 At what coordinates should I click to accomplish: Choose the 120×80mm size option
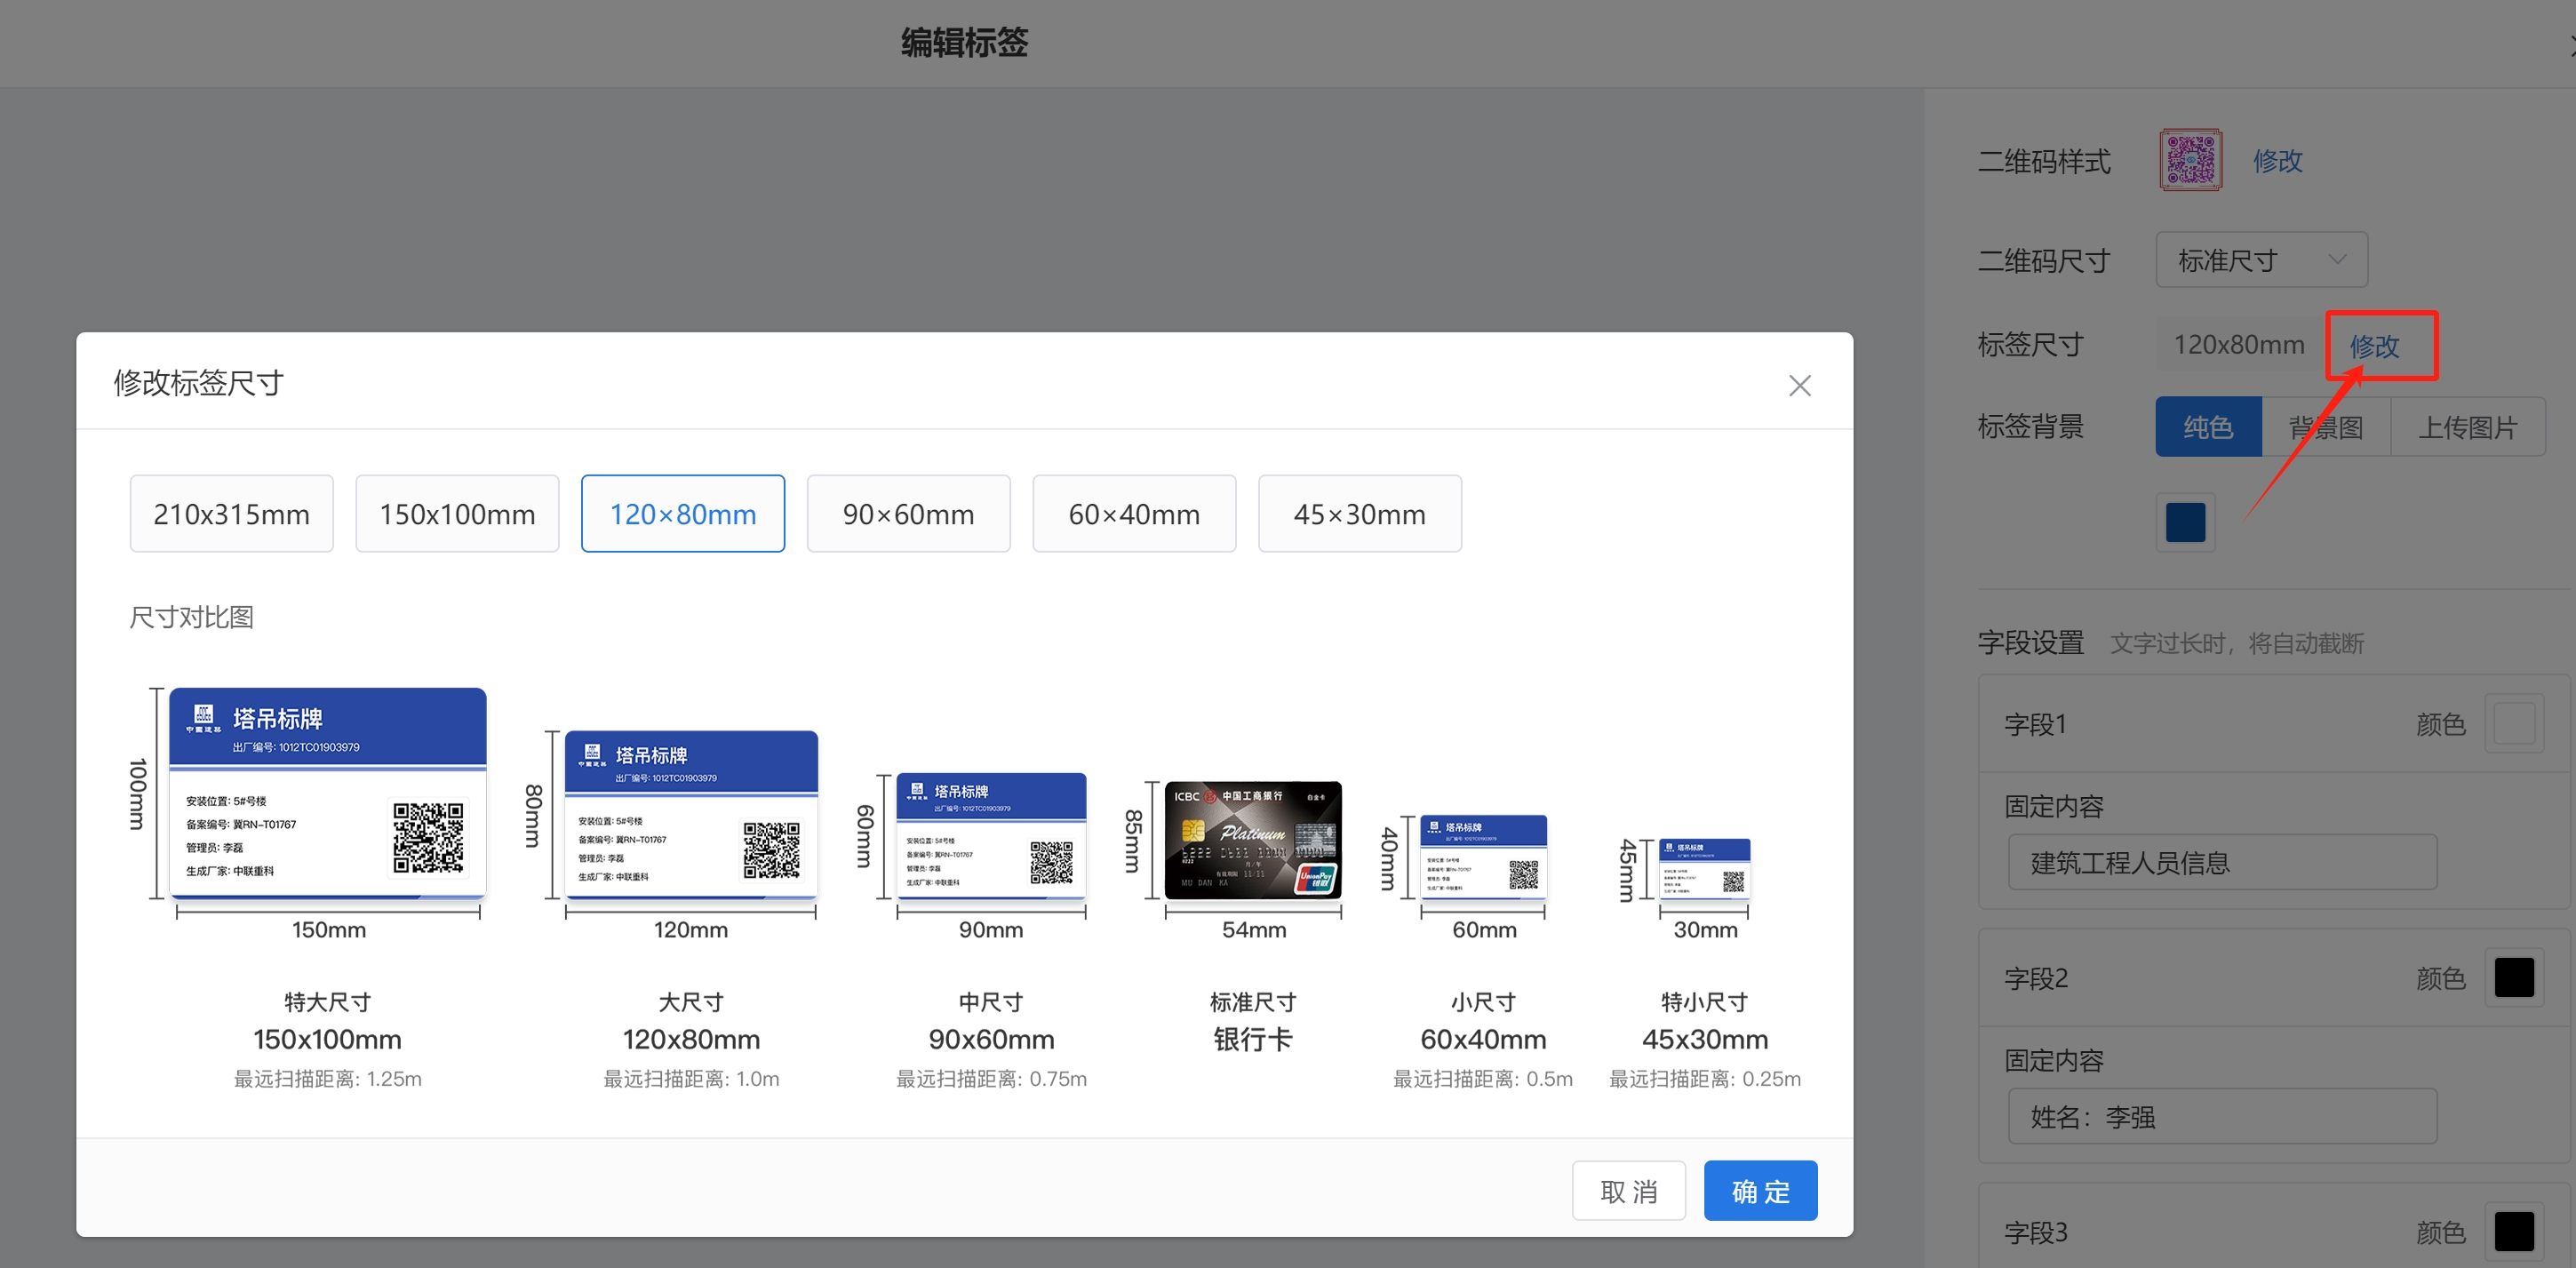tap(683, 513)
